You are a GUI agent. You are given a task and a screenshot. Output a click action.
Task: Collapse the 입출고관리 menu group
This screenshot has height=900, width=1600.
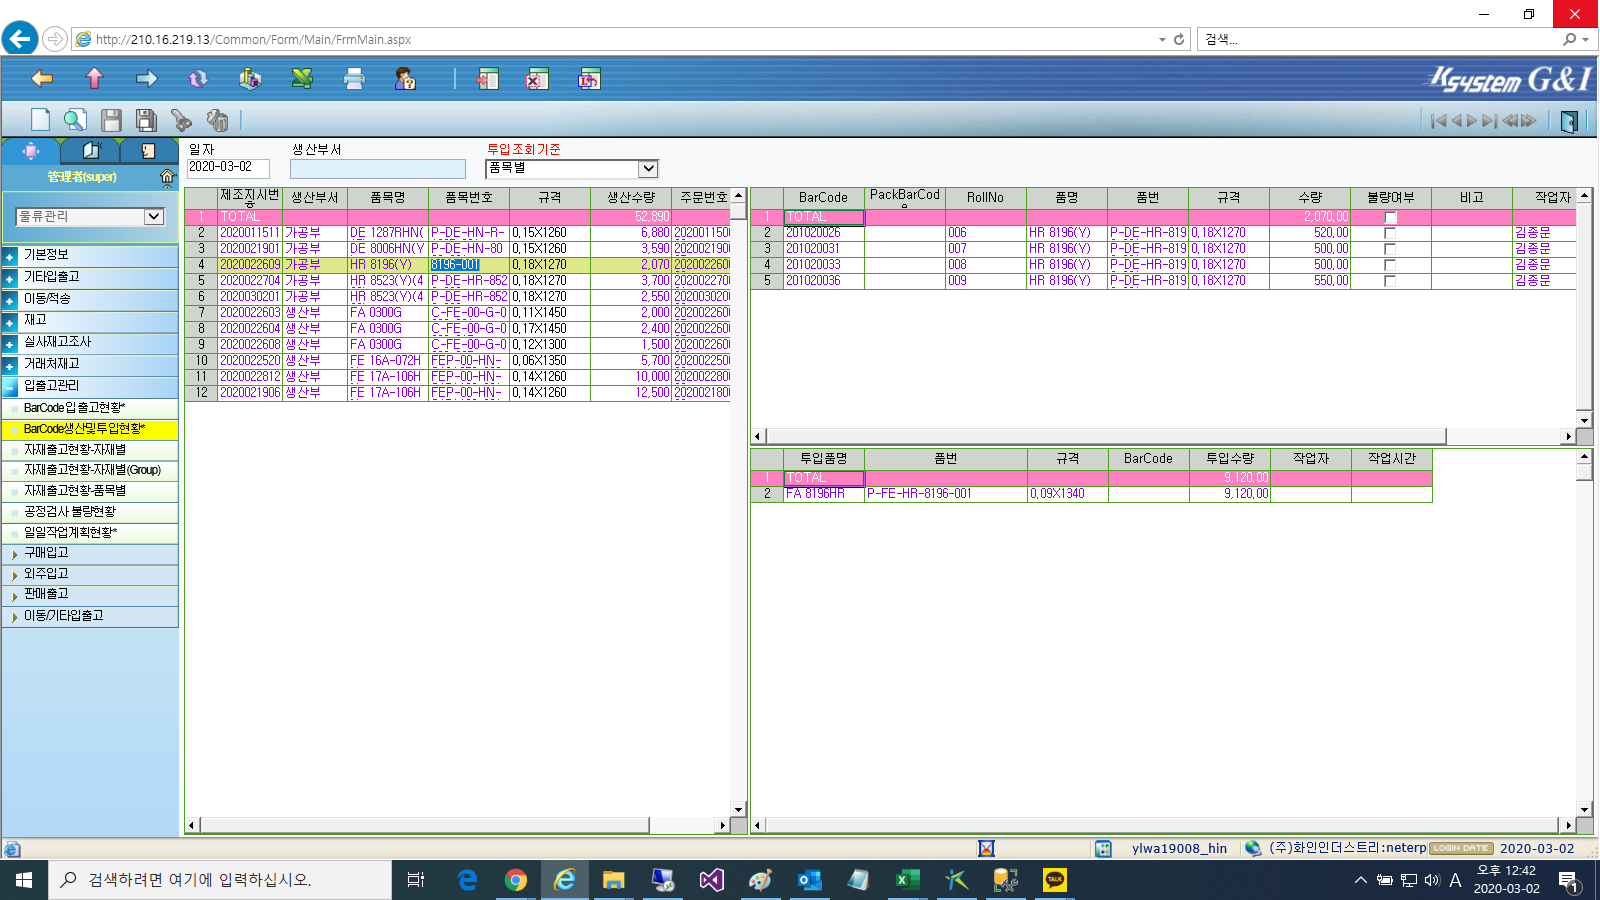[x=90, y=386]
